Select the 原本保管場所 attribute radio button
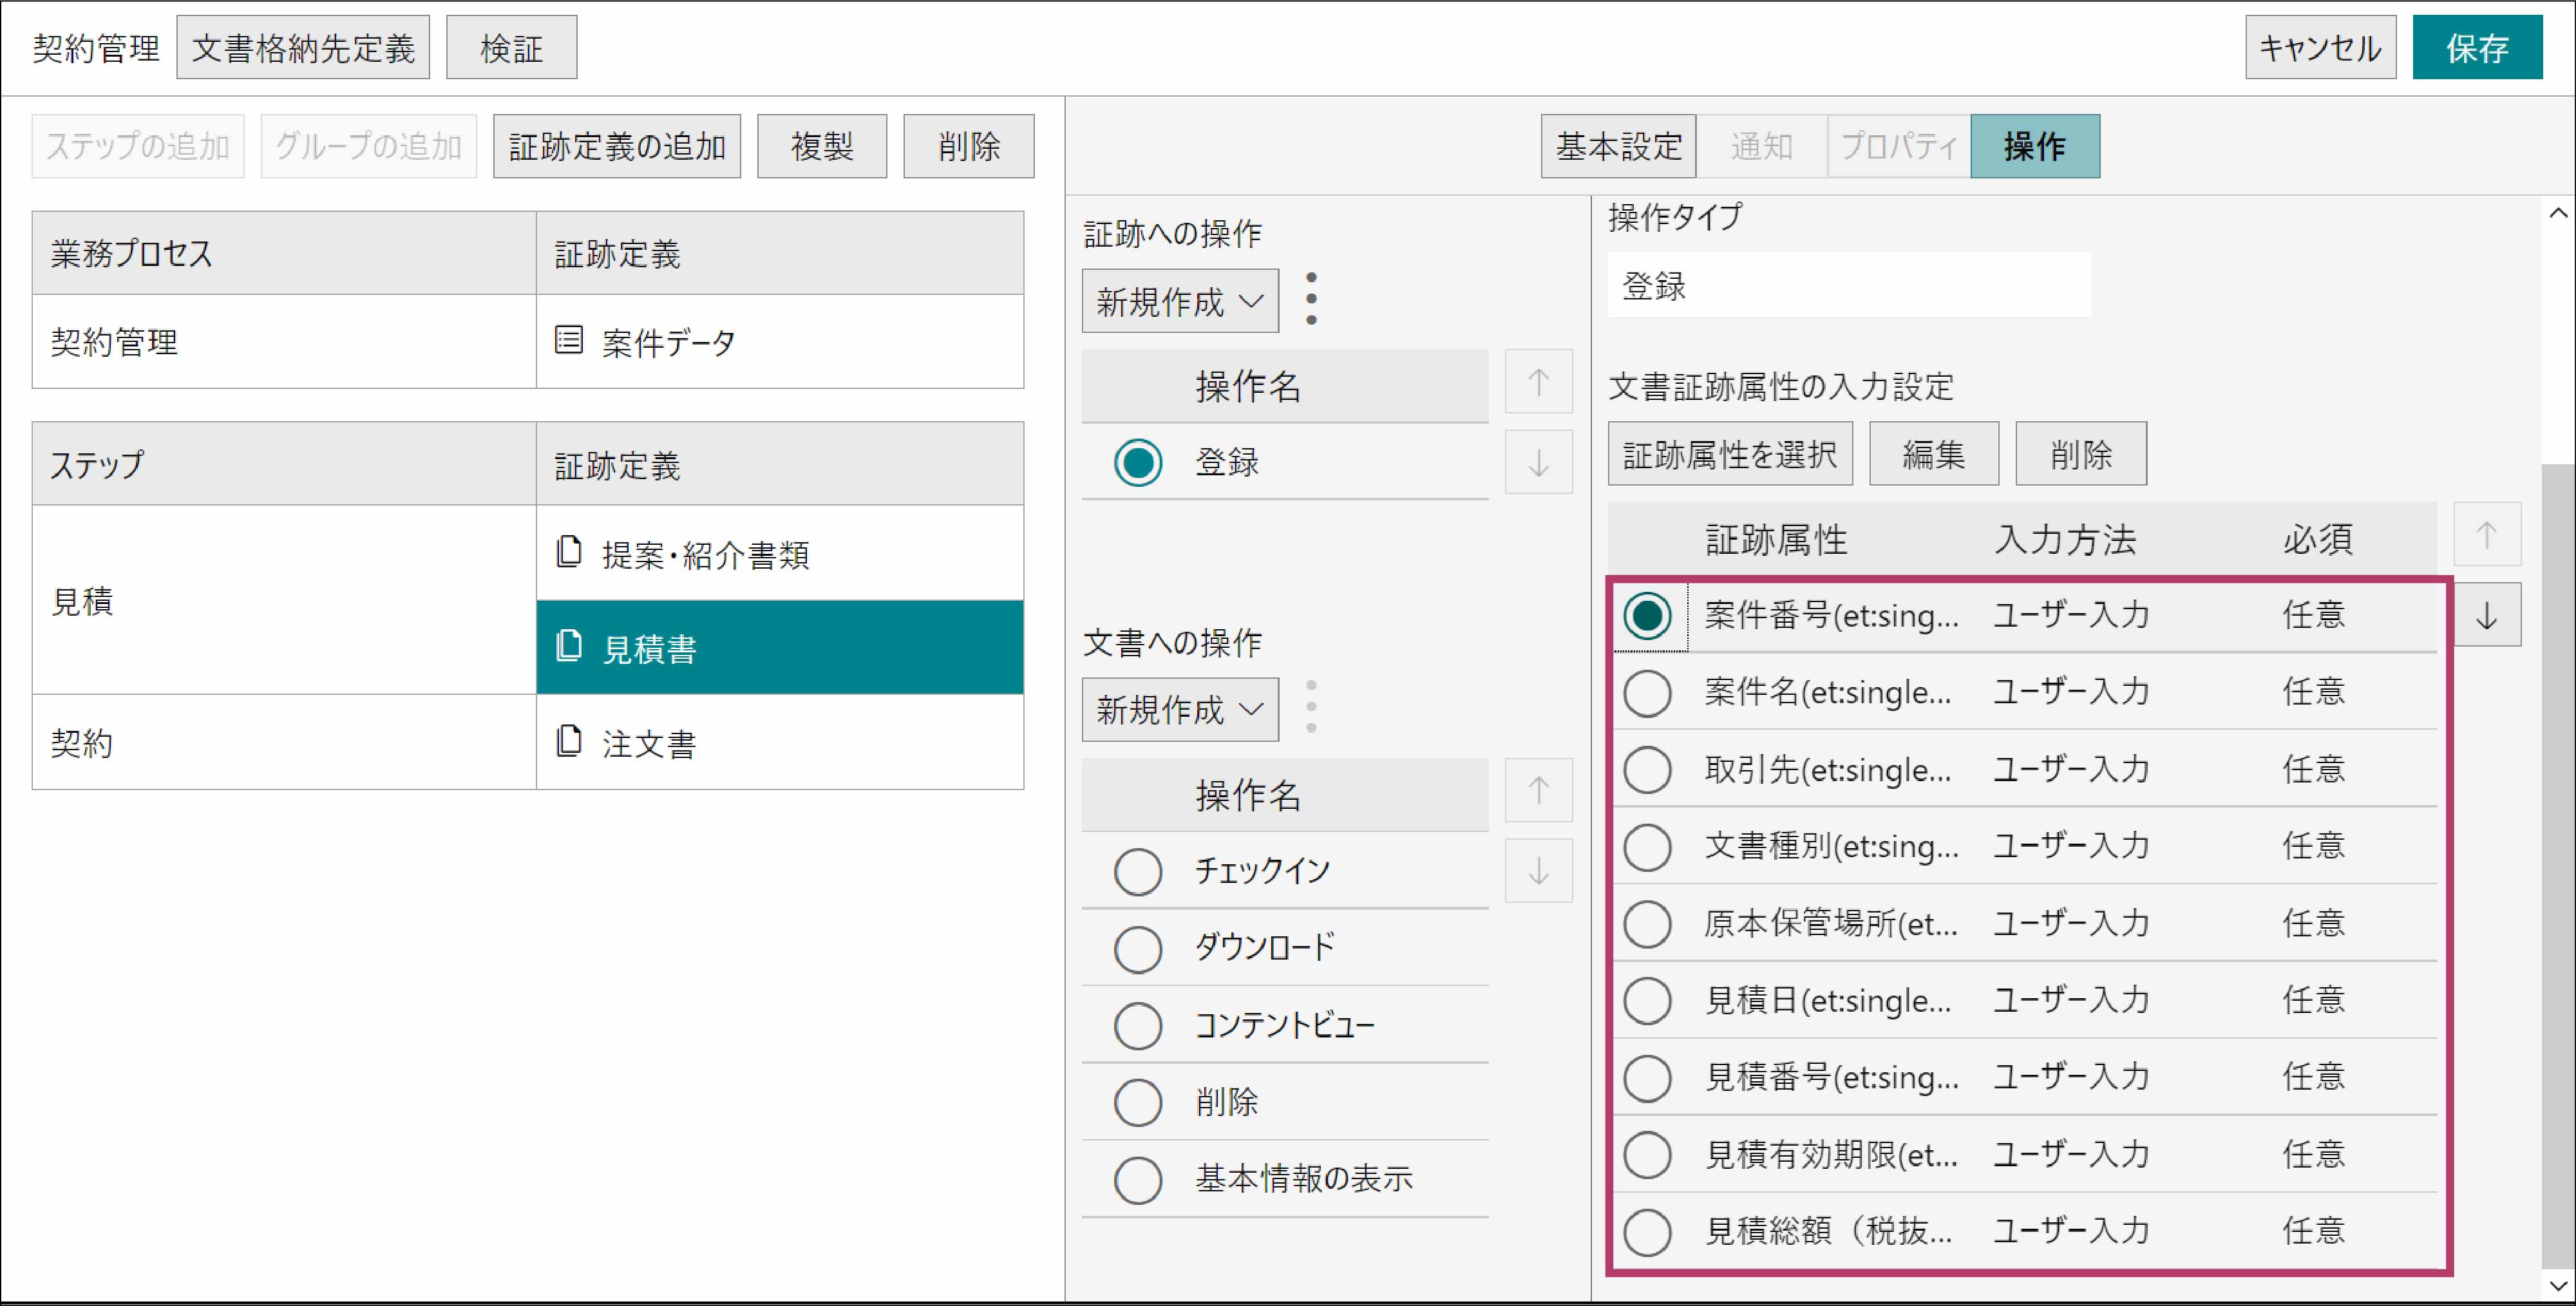The width and height of the screenshot is (2576, 1306). click(1647, 924)
